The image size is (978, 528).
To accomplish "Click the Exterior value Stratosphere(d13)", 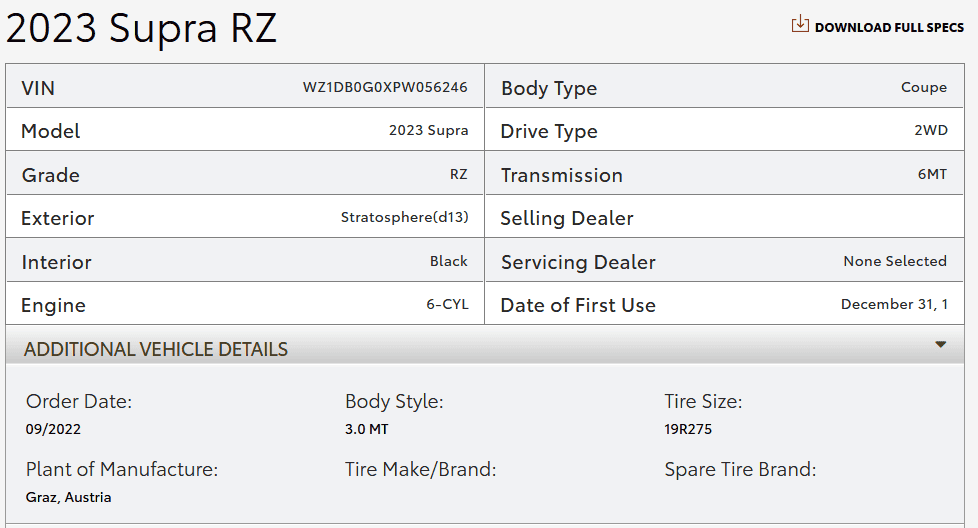I will point(404,218).
